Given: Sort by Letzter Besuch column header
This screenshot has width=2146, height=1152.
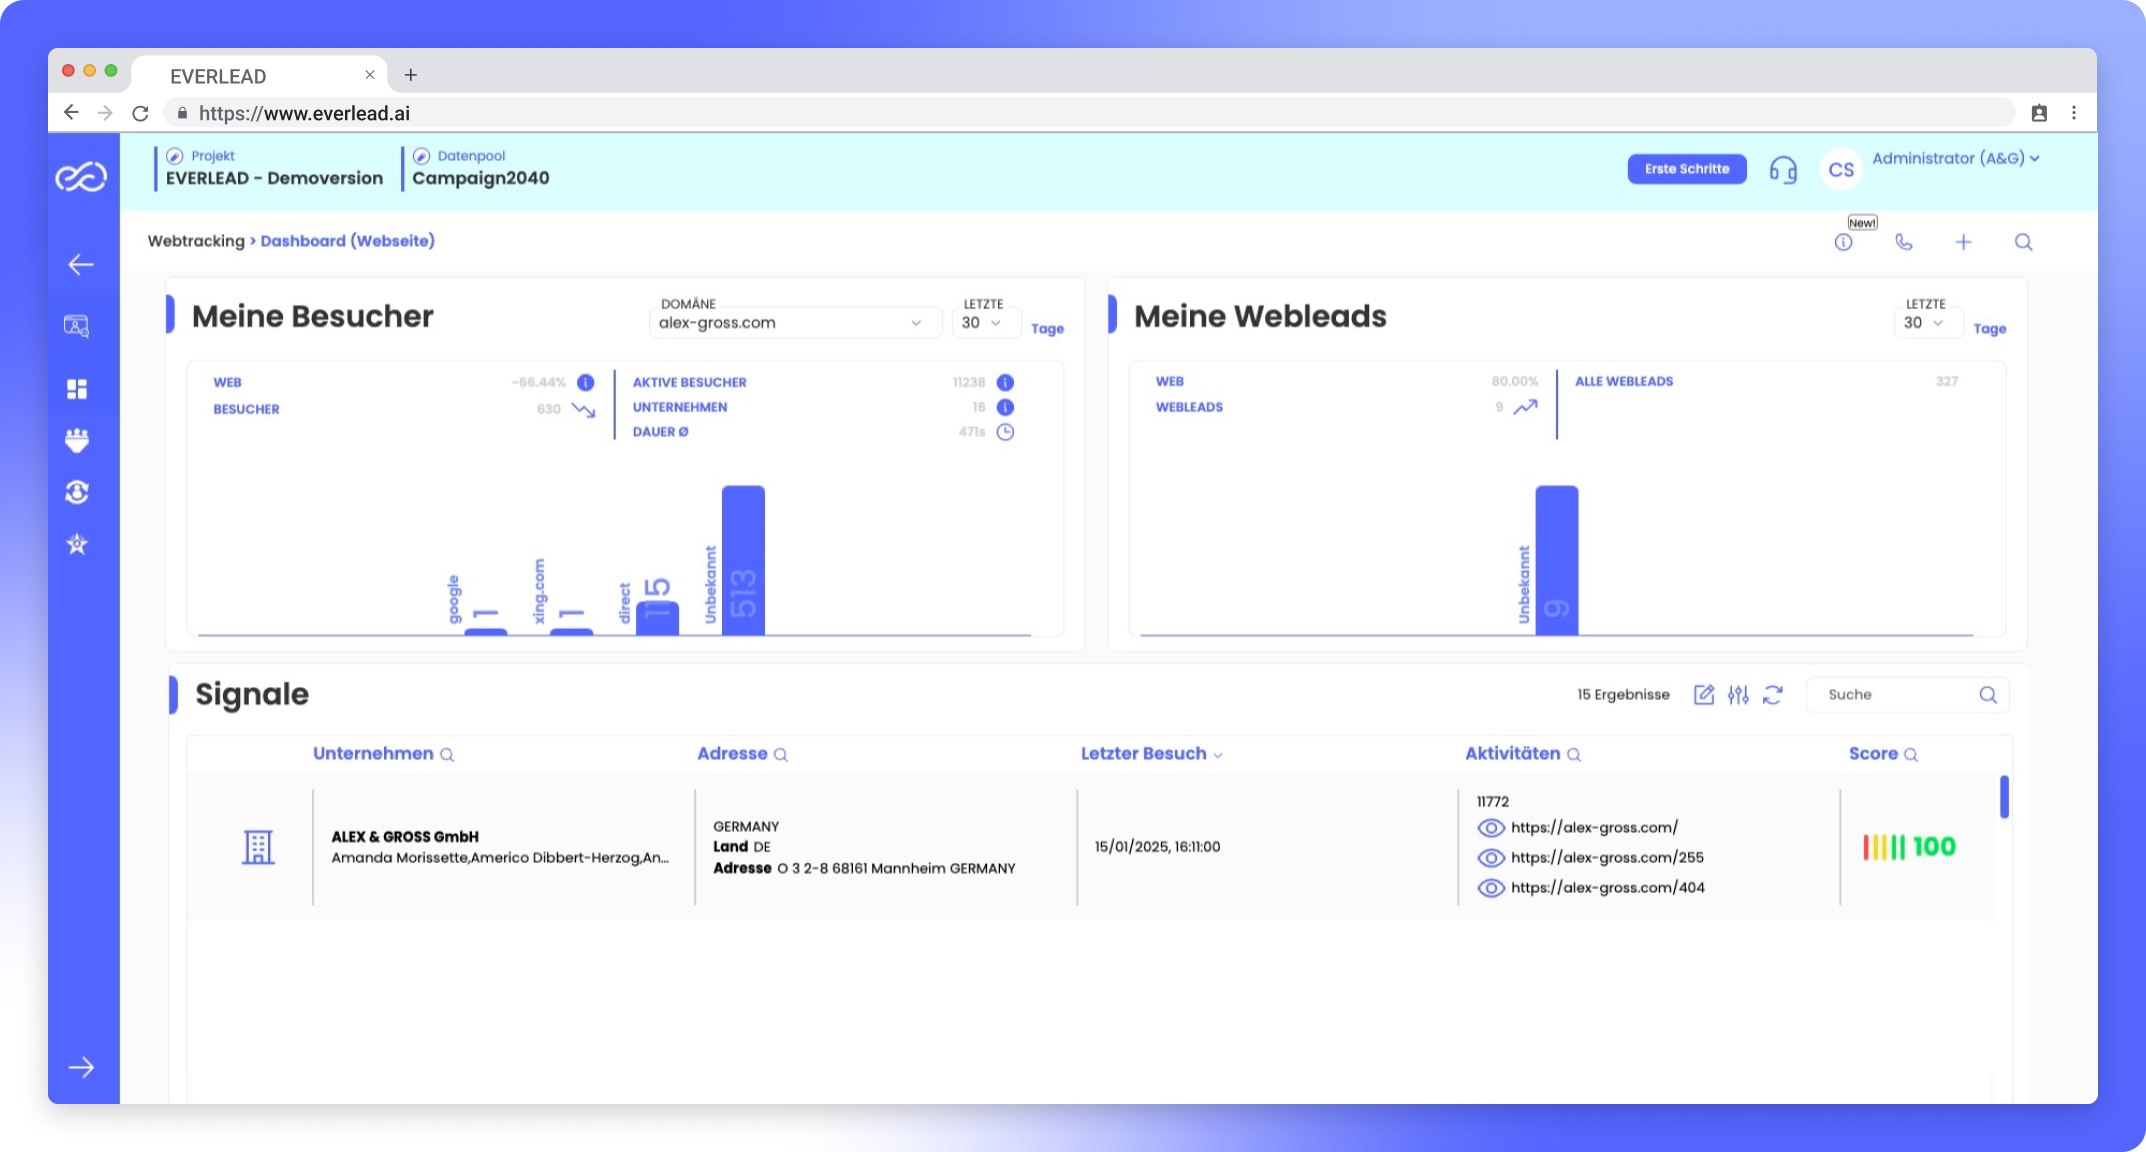Looking at the screenshot, I should [x=1151, y=754].
